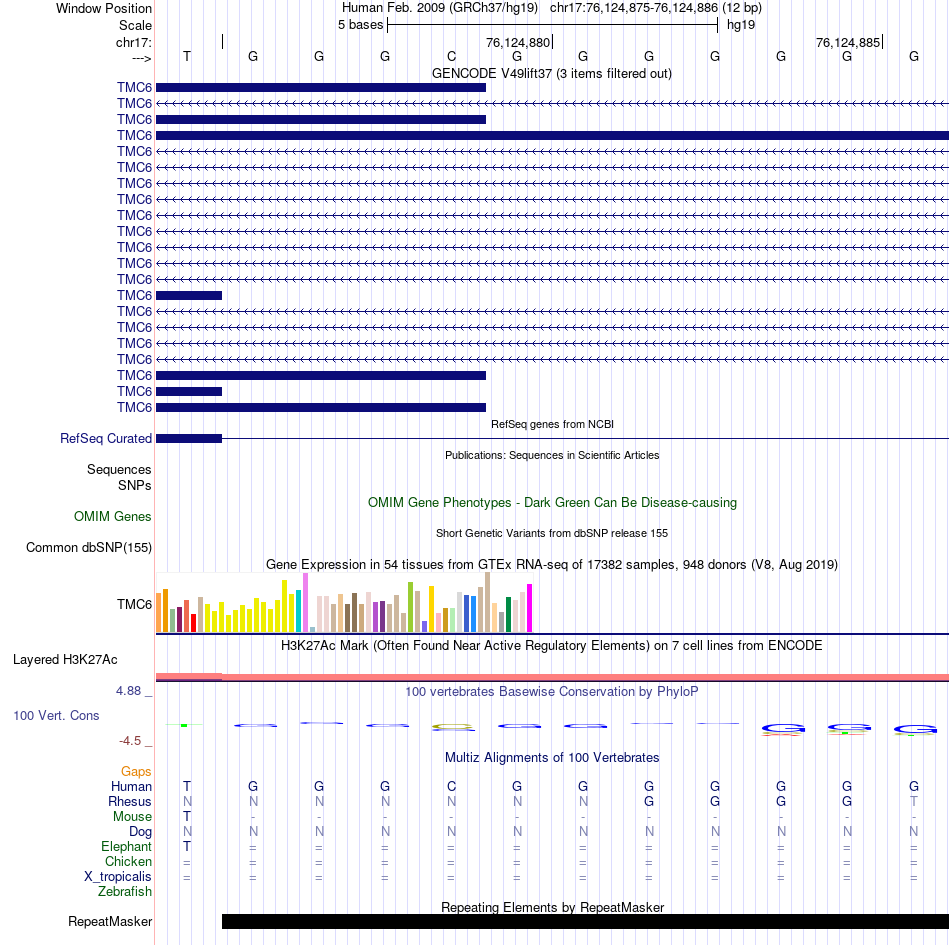Click TMC6 label beside GTEx expression chart
Screen dimensions: 950x945
pos(134,604)
